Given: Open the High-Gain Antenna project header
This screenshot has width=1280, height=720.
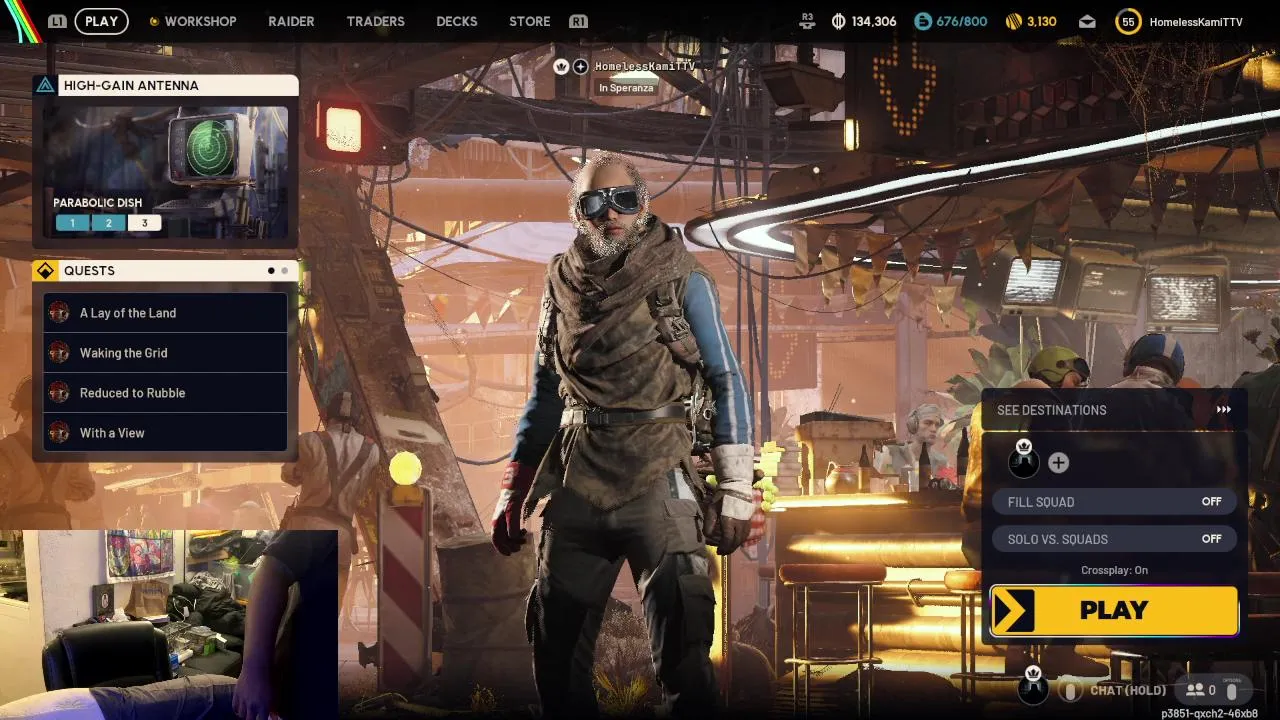Looking at the screenshot, I should [x=166, y=85].
